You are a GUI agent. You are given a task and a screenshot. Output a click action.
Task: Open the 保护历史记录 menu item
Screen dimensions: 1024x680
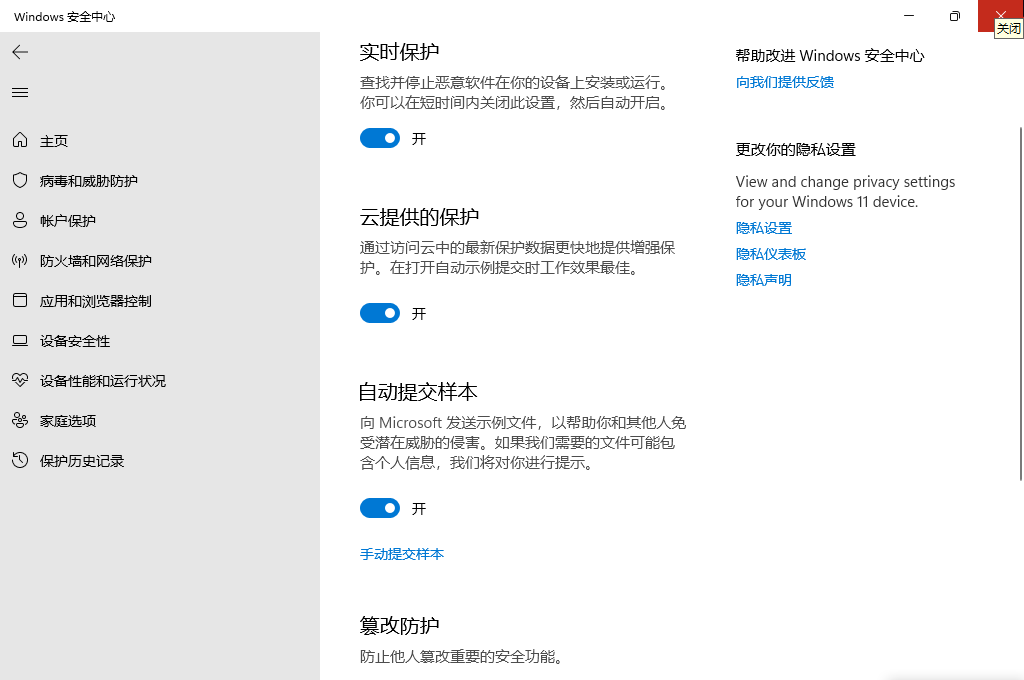82,461
